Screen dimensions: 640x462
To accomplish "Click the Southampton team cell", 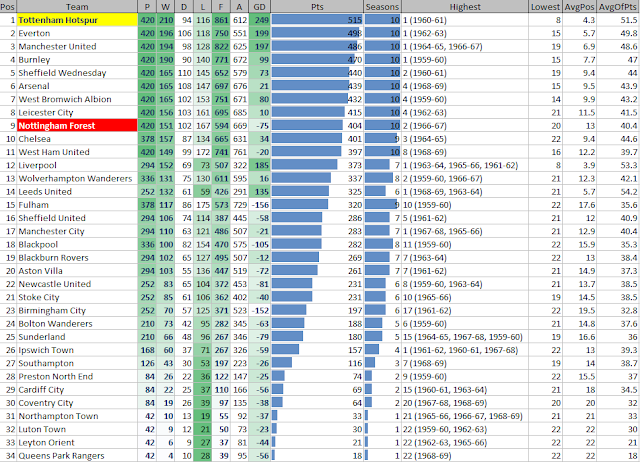I will click(x=77, y=363).
